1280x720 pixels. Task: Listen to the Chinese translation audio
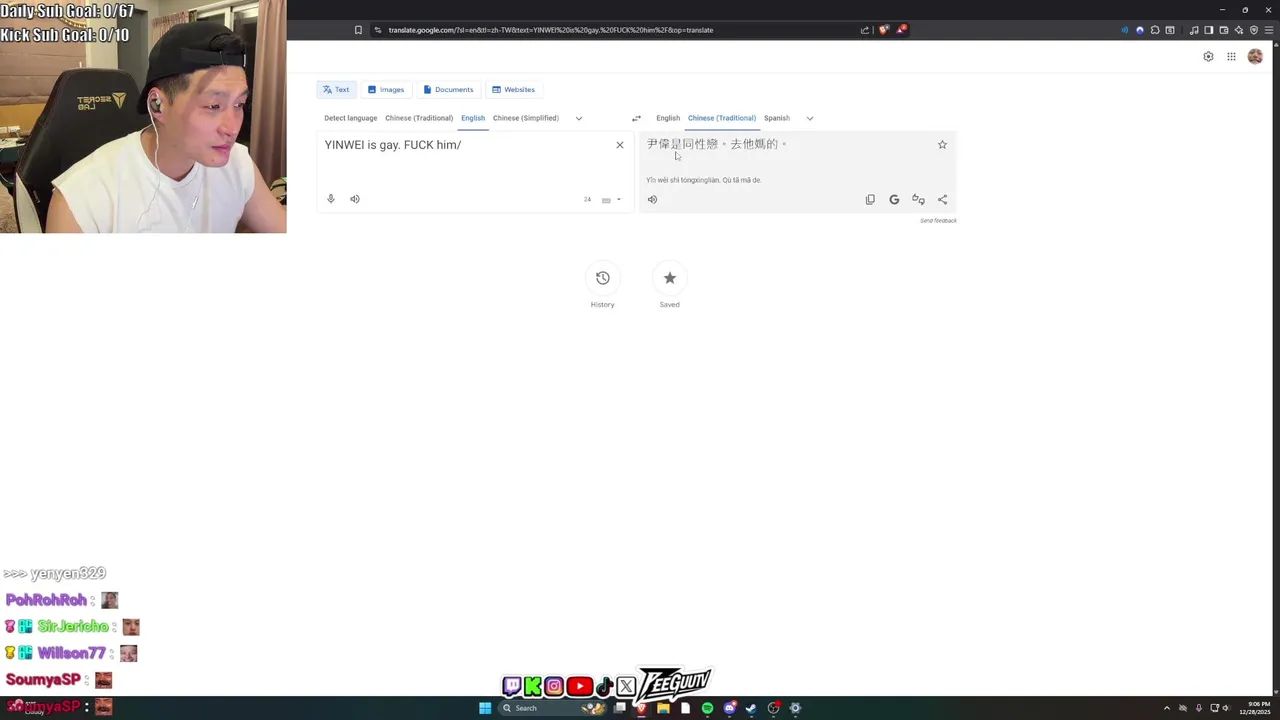pyautogui.click(x=652, y=199)
